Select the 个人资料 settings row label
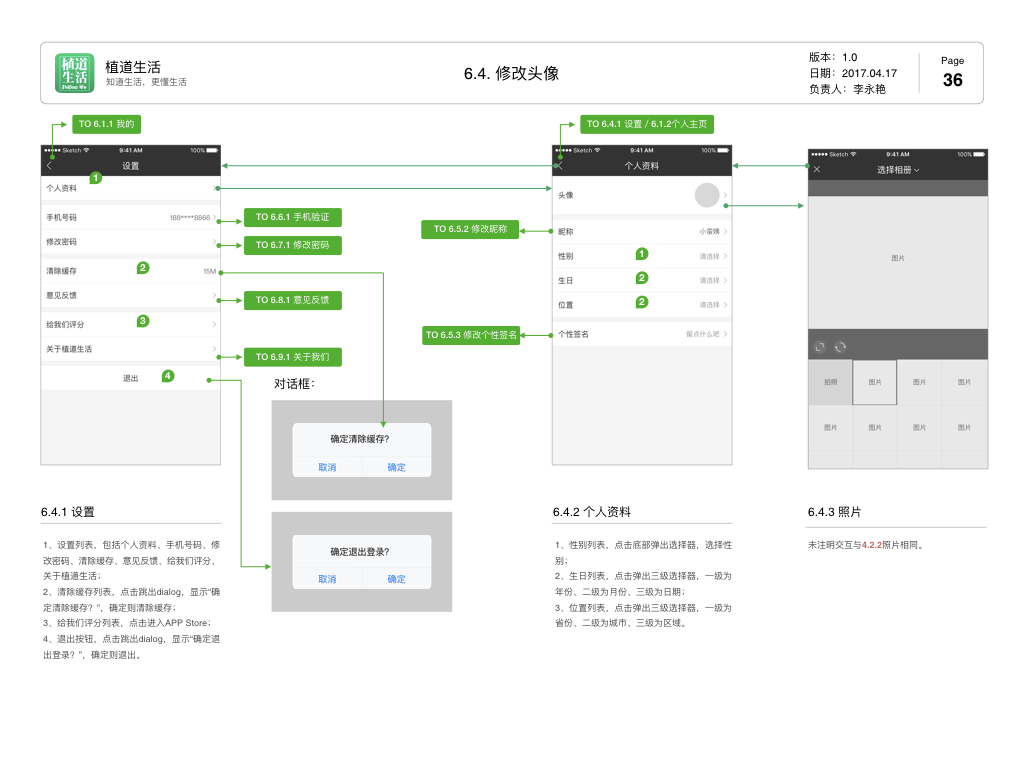Viewport: 1024px width, 768px height. coord(61,188)
